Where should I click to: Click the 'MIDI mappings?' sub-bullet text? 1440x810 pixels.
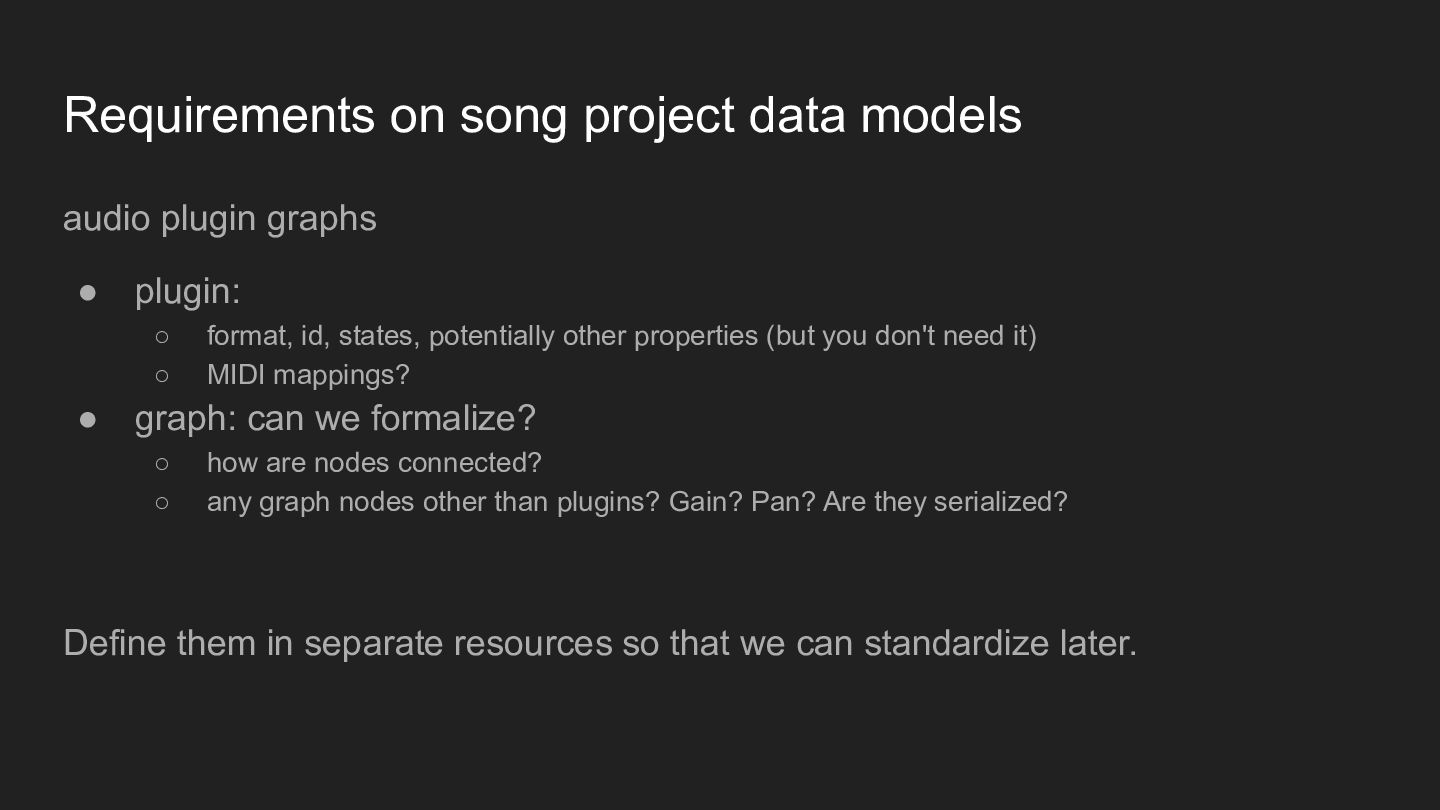308,375
